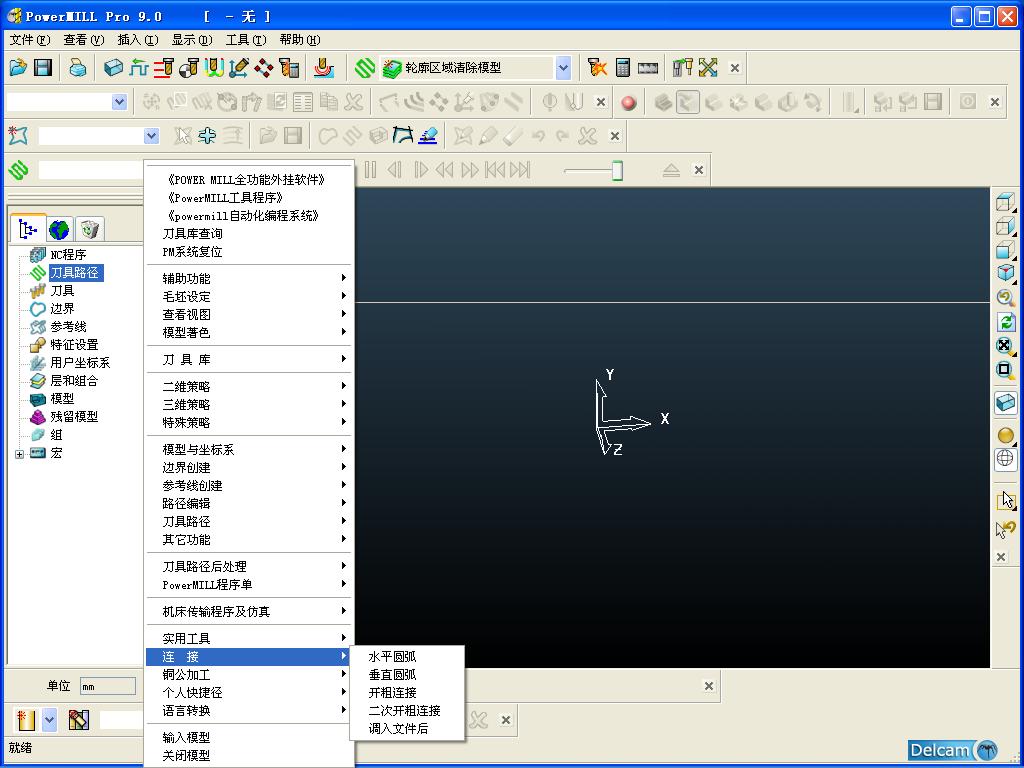The width and height of the screenshot is (1024, 768).
Task: Click the print icon in main toolbar
Action: pos(77,67)
